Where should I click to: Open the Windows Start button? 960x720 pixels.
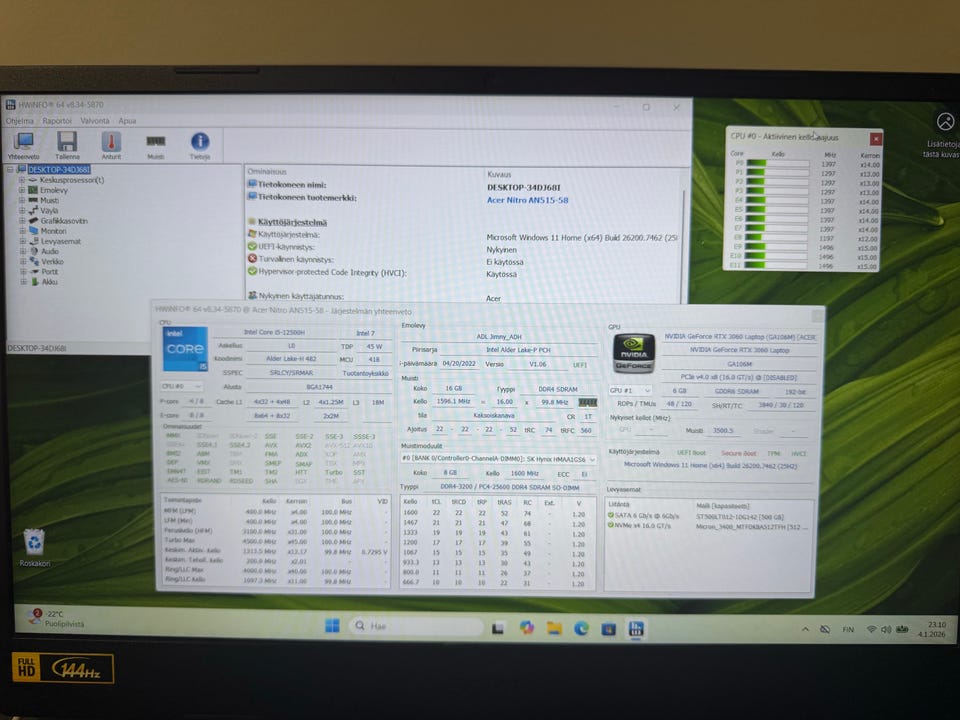[x=332, y=626]
